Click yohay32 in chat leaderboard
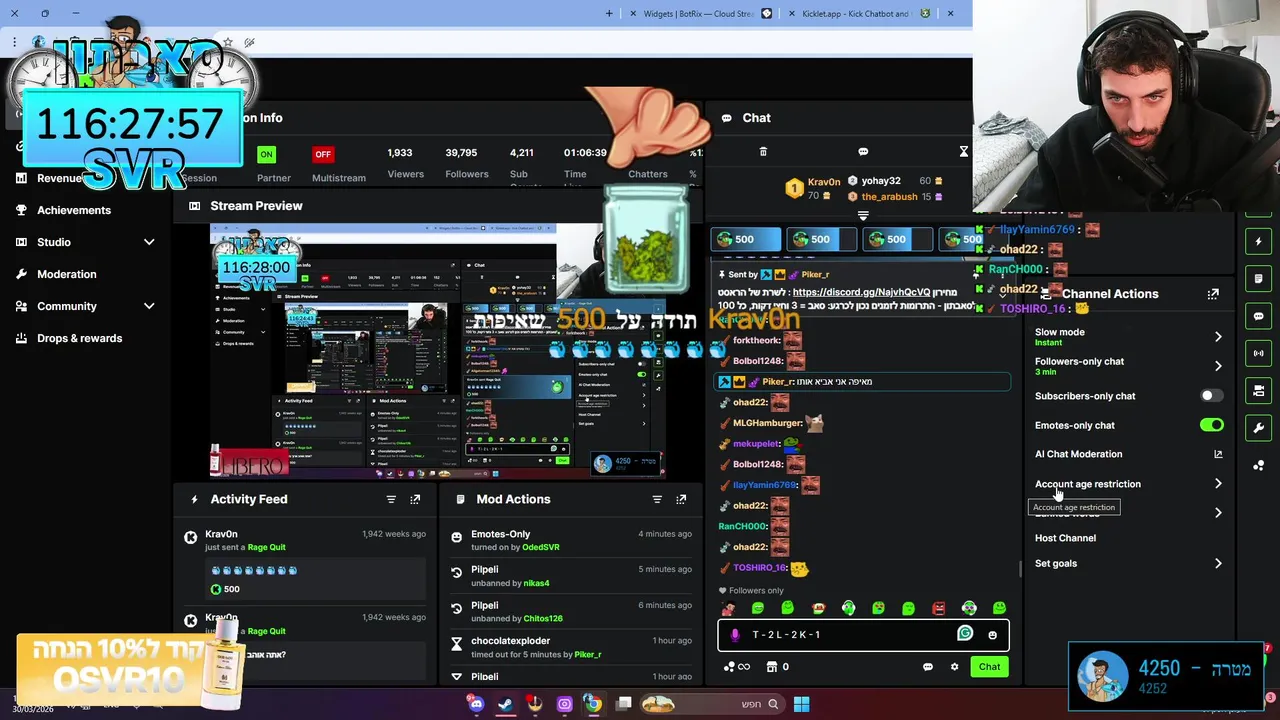This screenshot has width=1280, height=720. (881, 181)
